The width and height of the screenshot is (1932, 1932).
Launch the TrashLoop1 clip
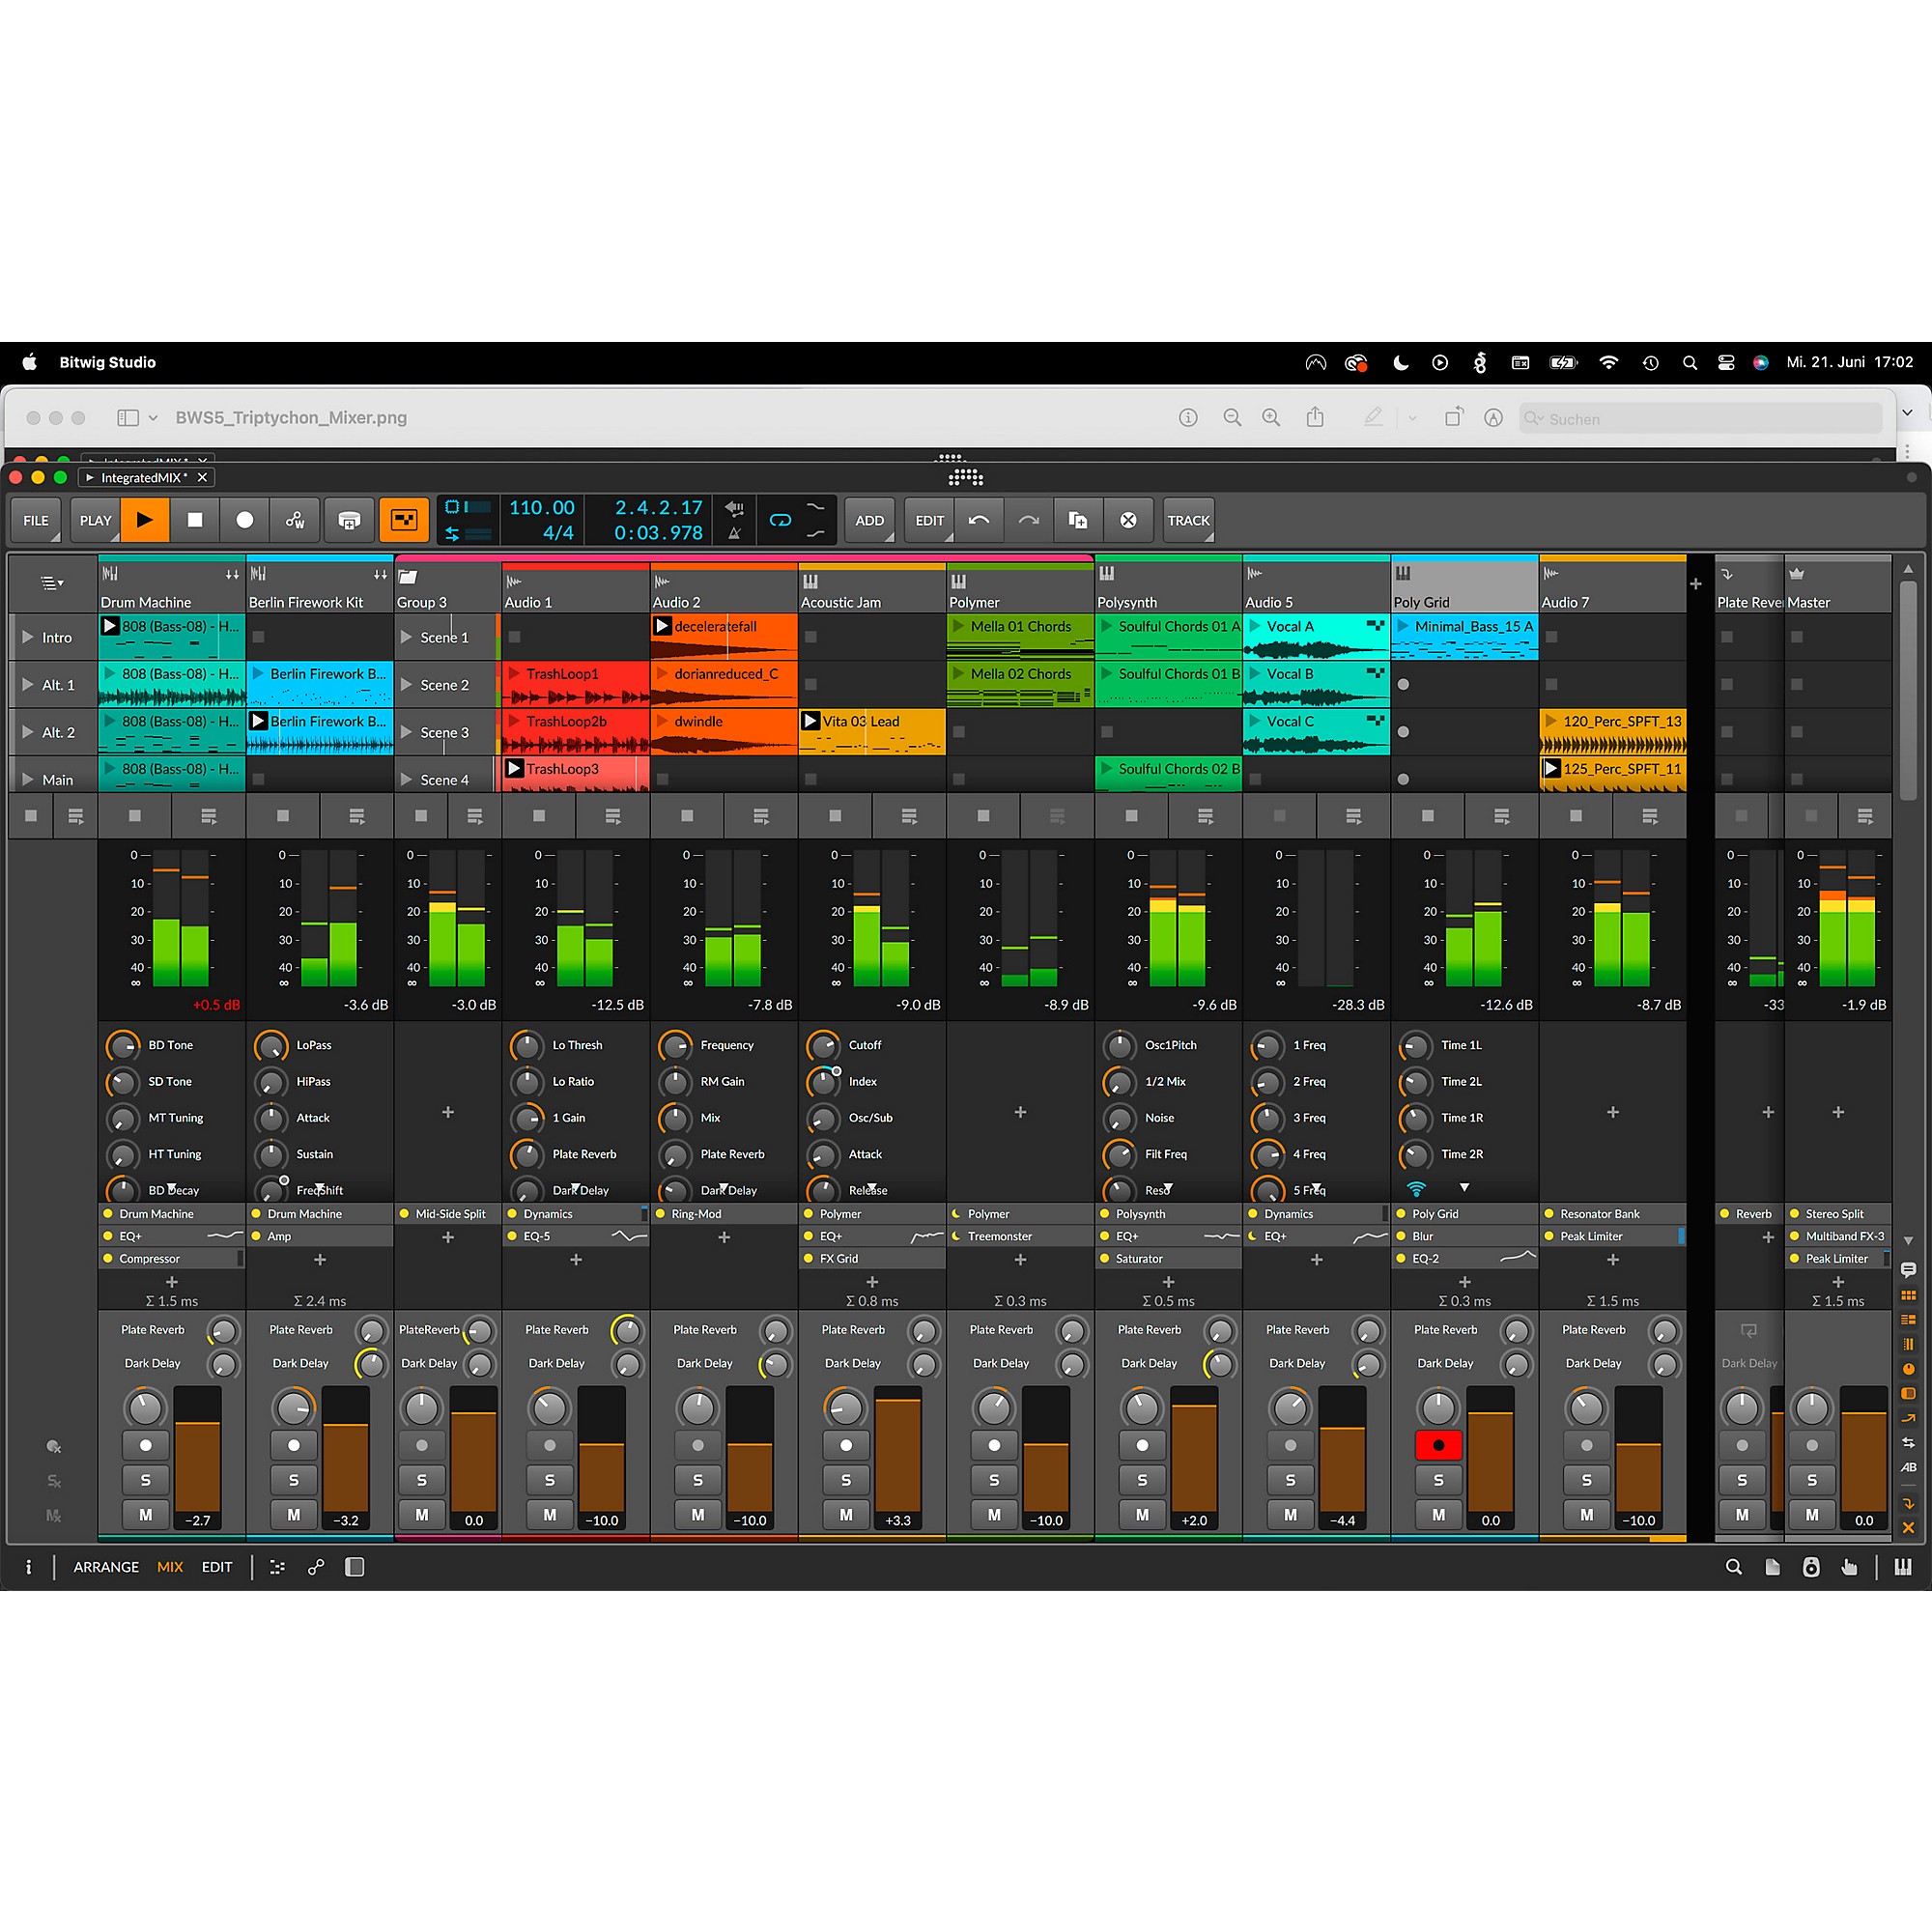(514, 674)
